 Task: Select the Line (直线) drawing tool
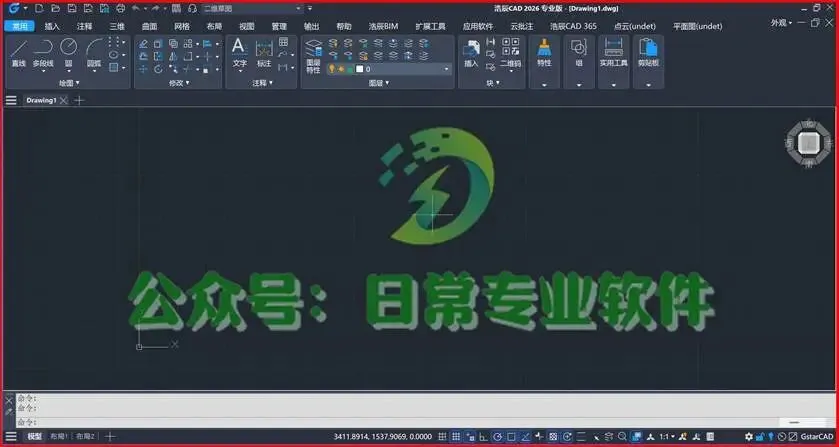tap(19, 53)
